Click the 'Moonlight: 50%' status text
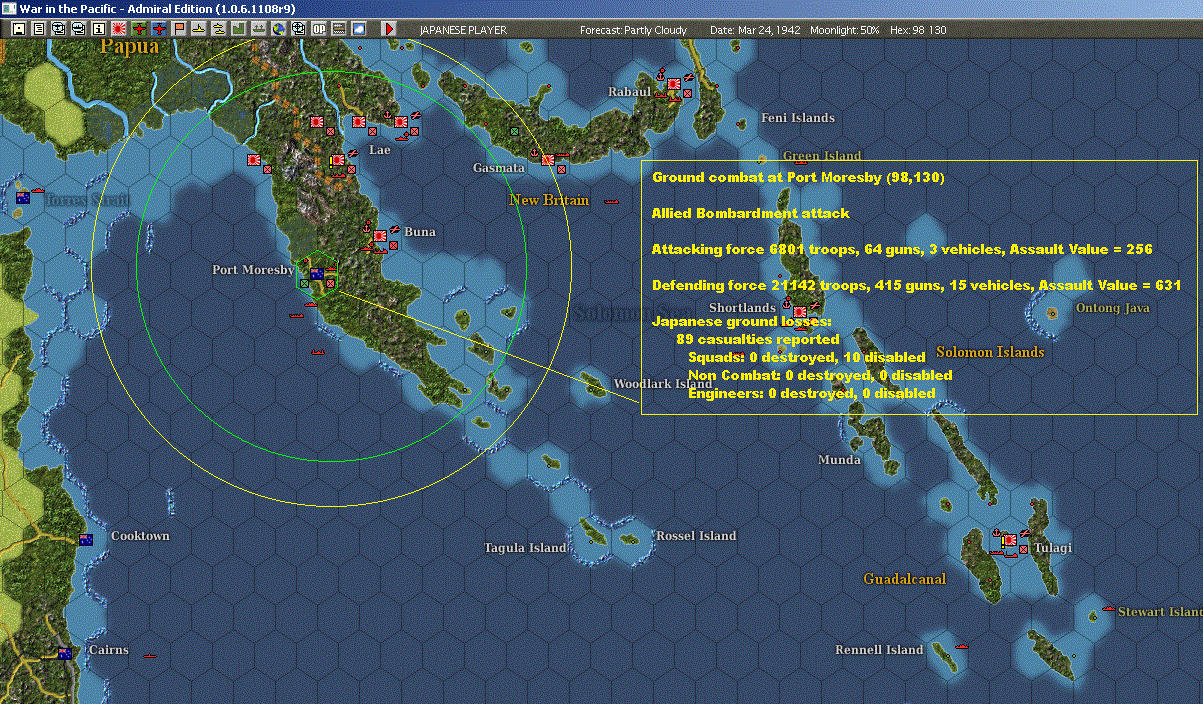This screenshot has width=1203, height=704. 845,30
